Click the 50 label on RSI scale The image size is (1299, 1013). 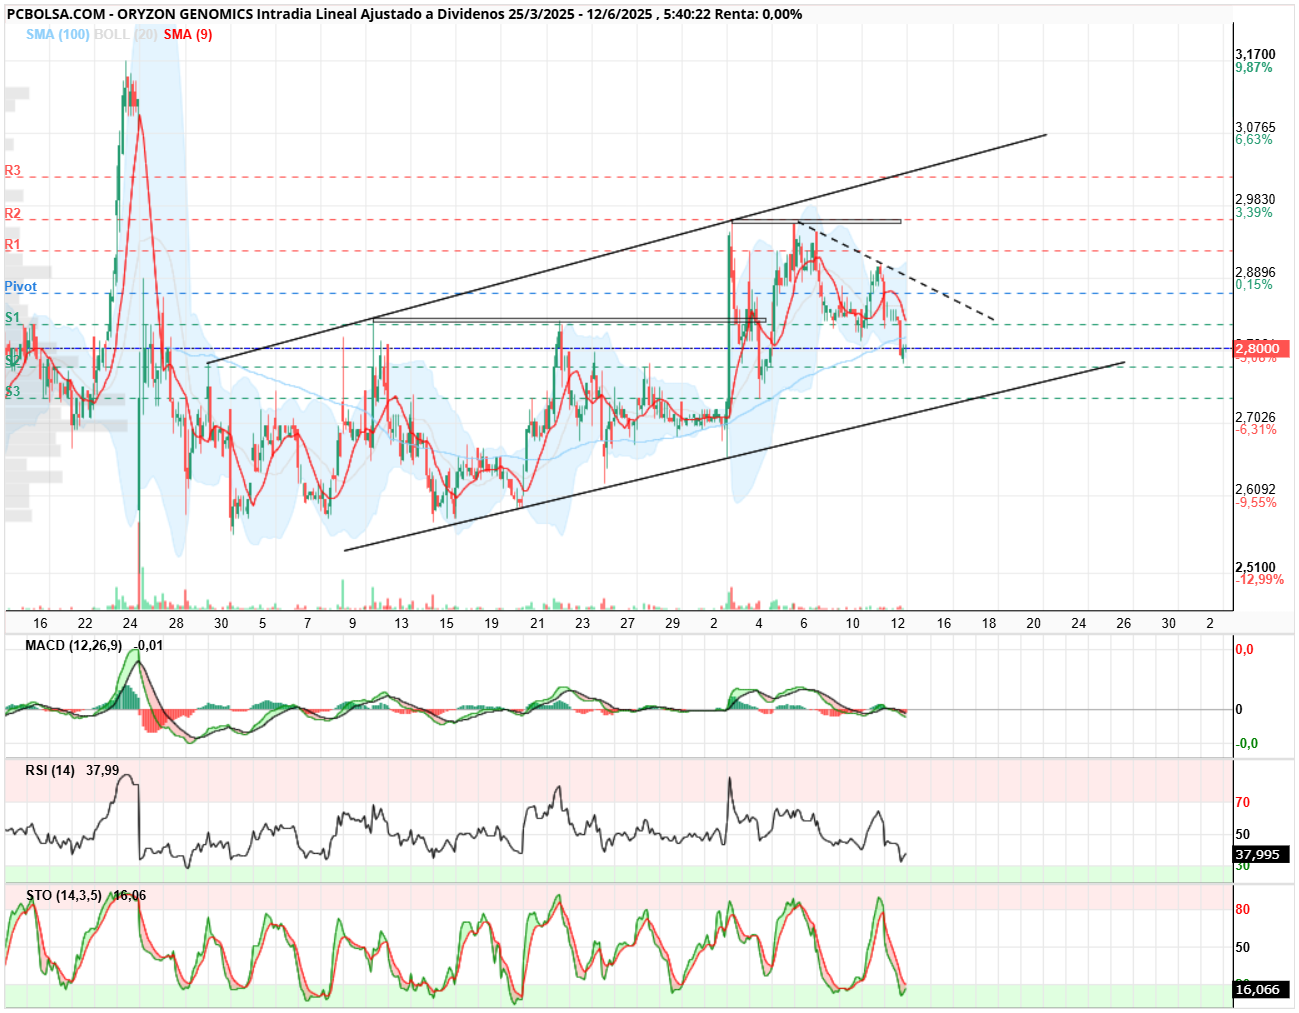[1243, 835]
